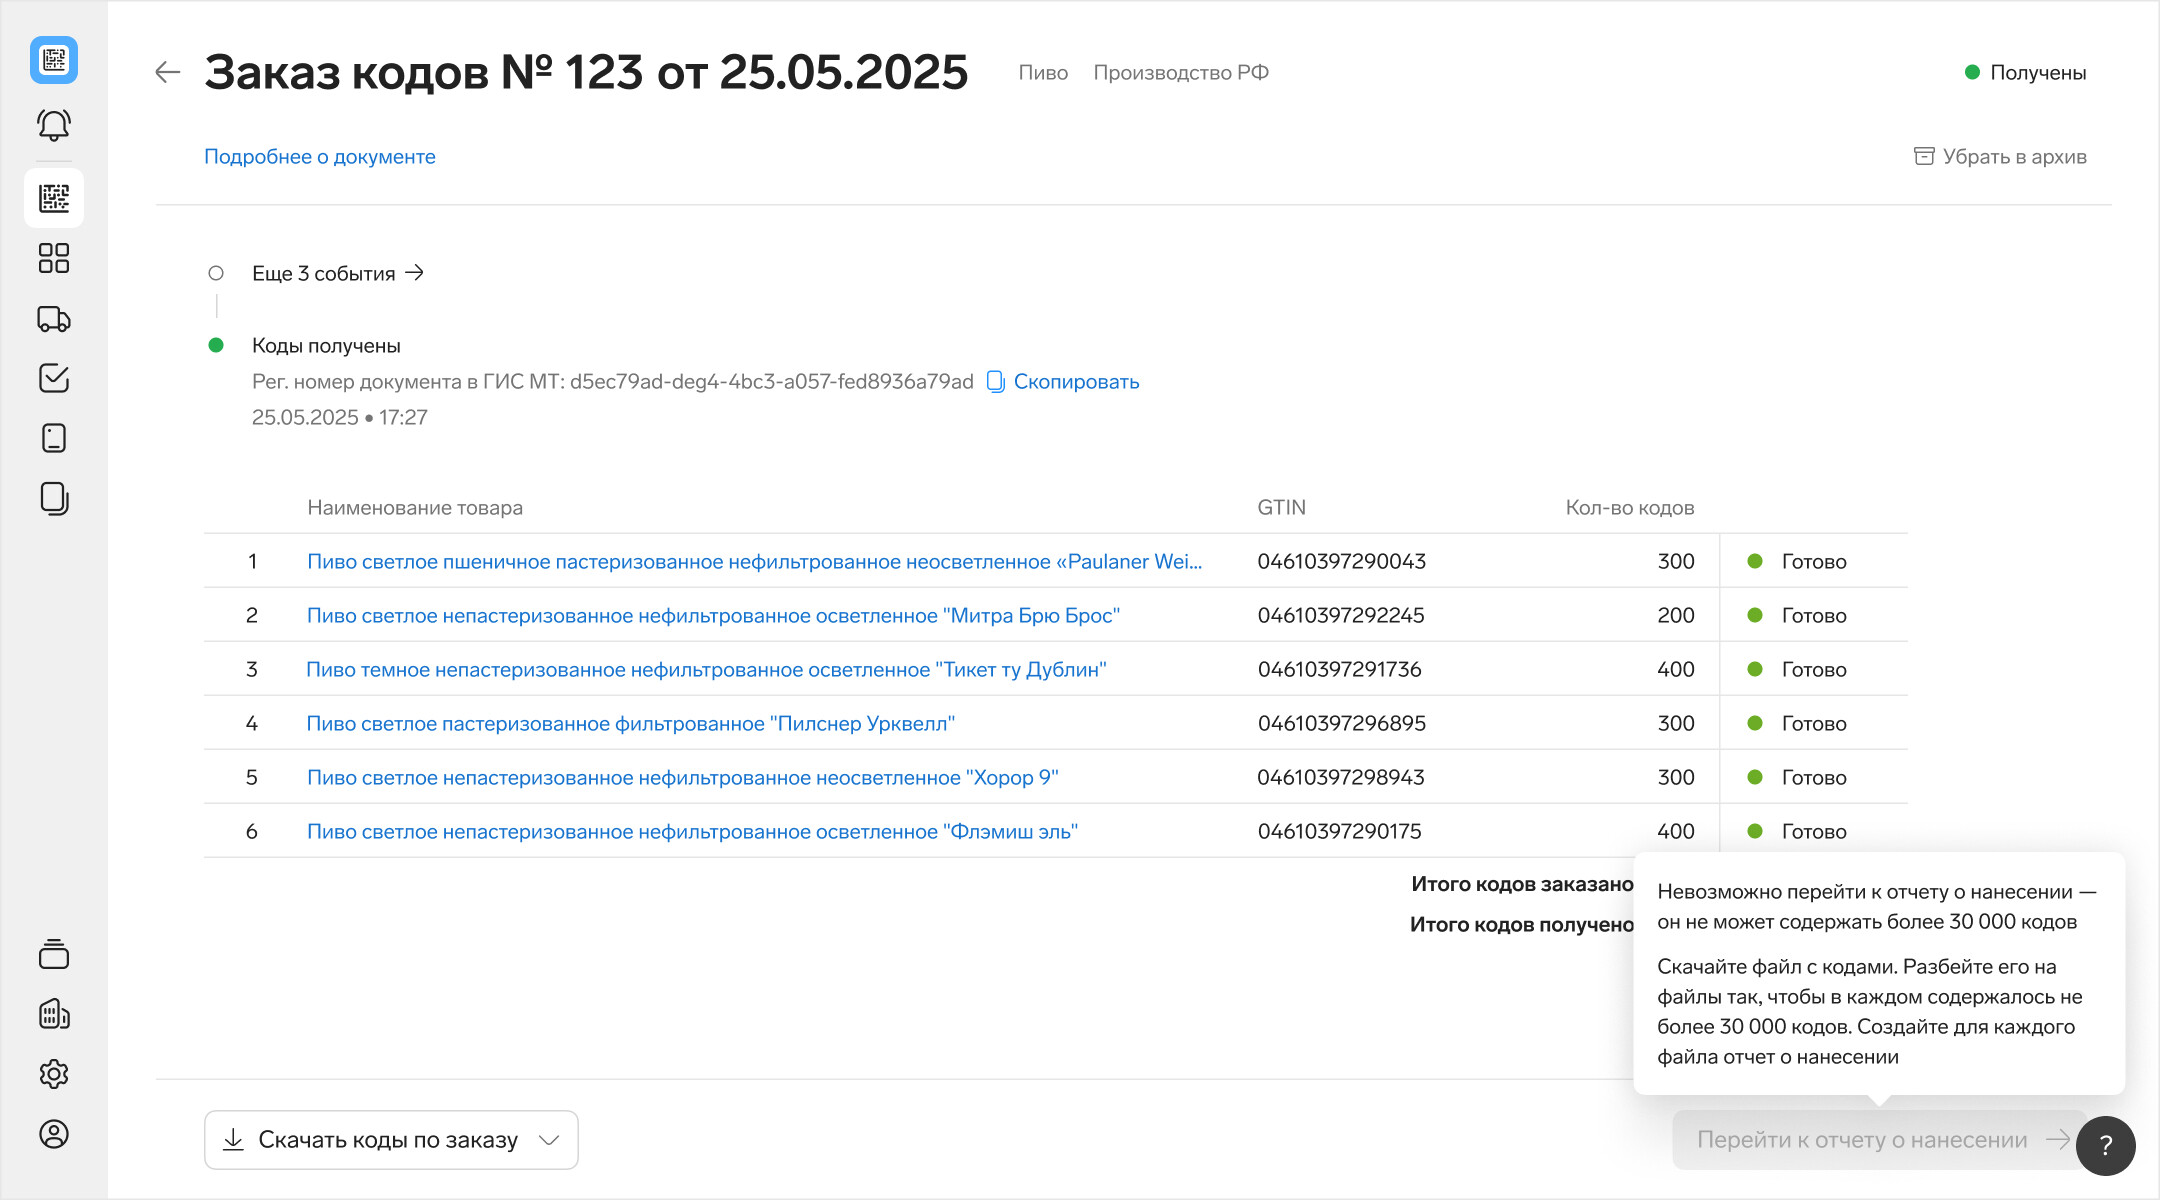Click 'Перейти к отчету о нанесении' button
The width and height of the screenshot is (2160, 1200).
pos(1862,1140)
